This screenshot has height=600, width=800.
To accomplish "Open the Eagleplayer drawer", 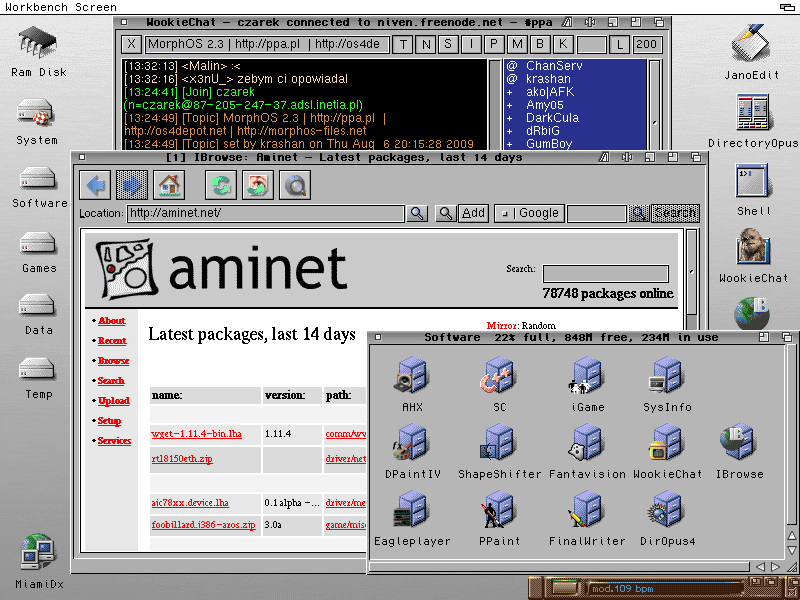I will point(412,510).
